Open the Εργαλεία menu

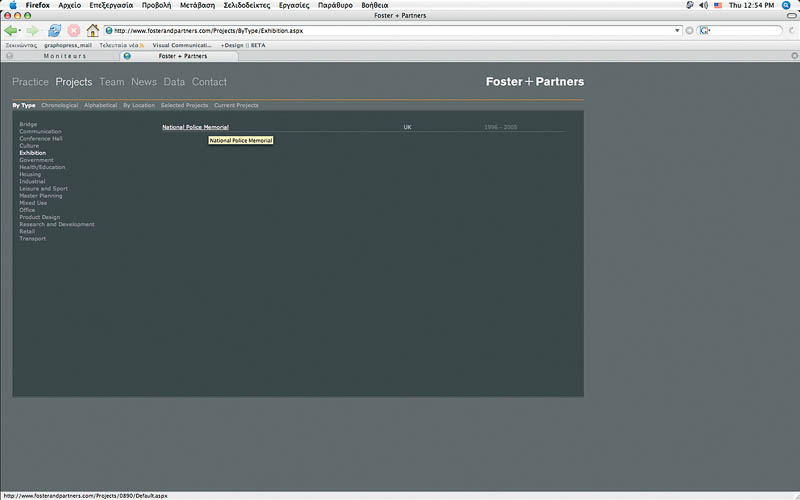pyautogui.click(x=294, y=5)
